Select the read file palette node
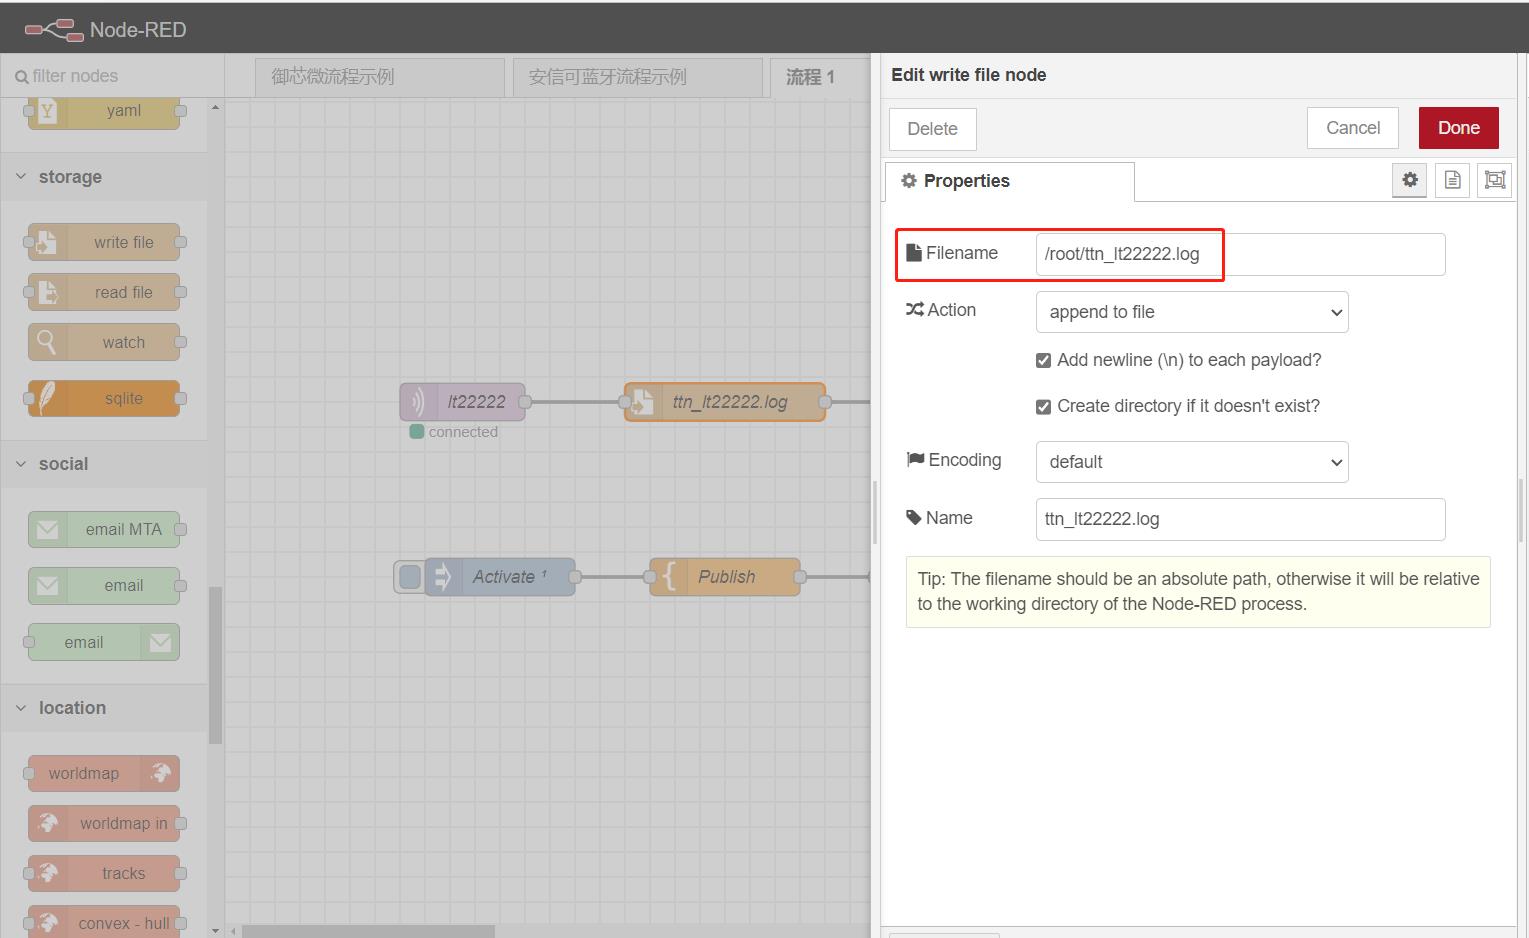Image resolution: width=1529 pixels, height=938 pixels. pyautogui.click(x=104, y=292)
